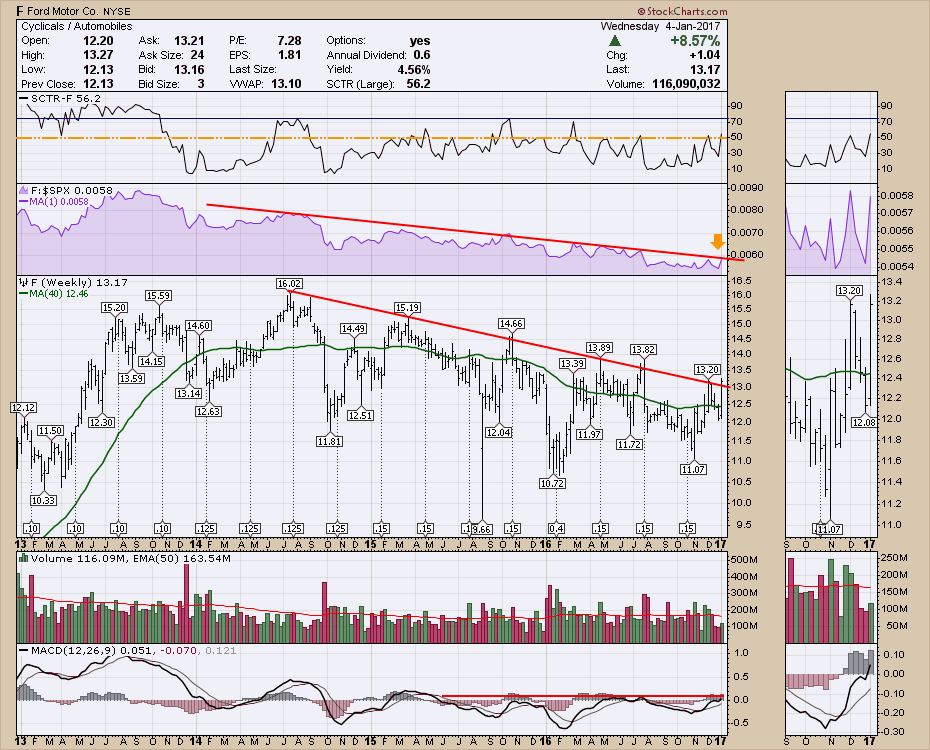Click the Volume value 116,090,032
The height and width of the screenshot is (750, 930).
[x=686, y=84]
